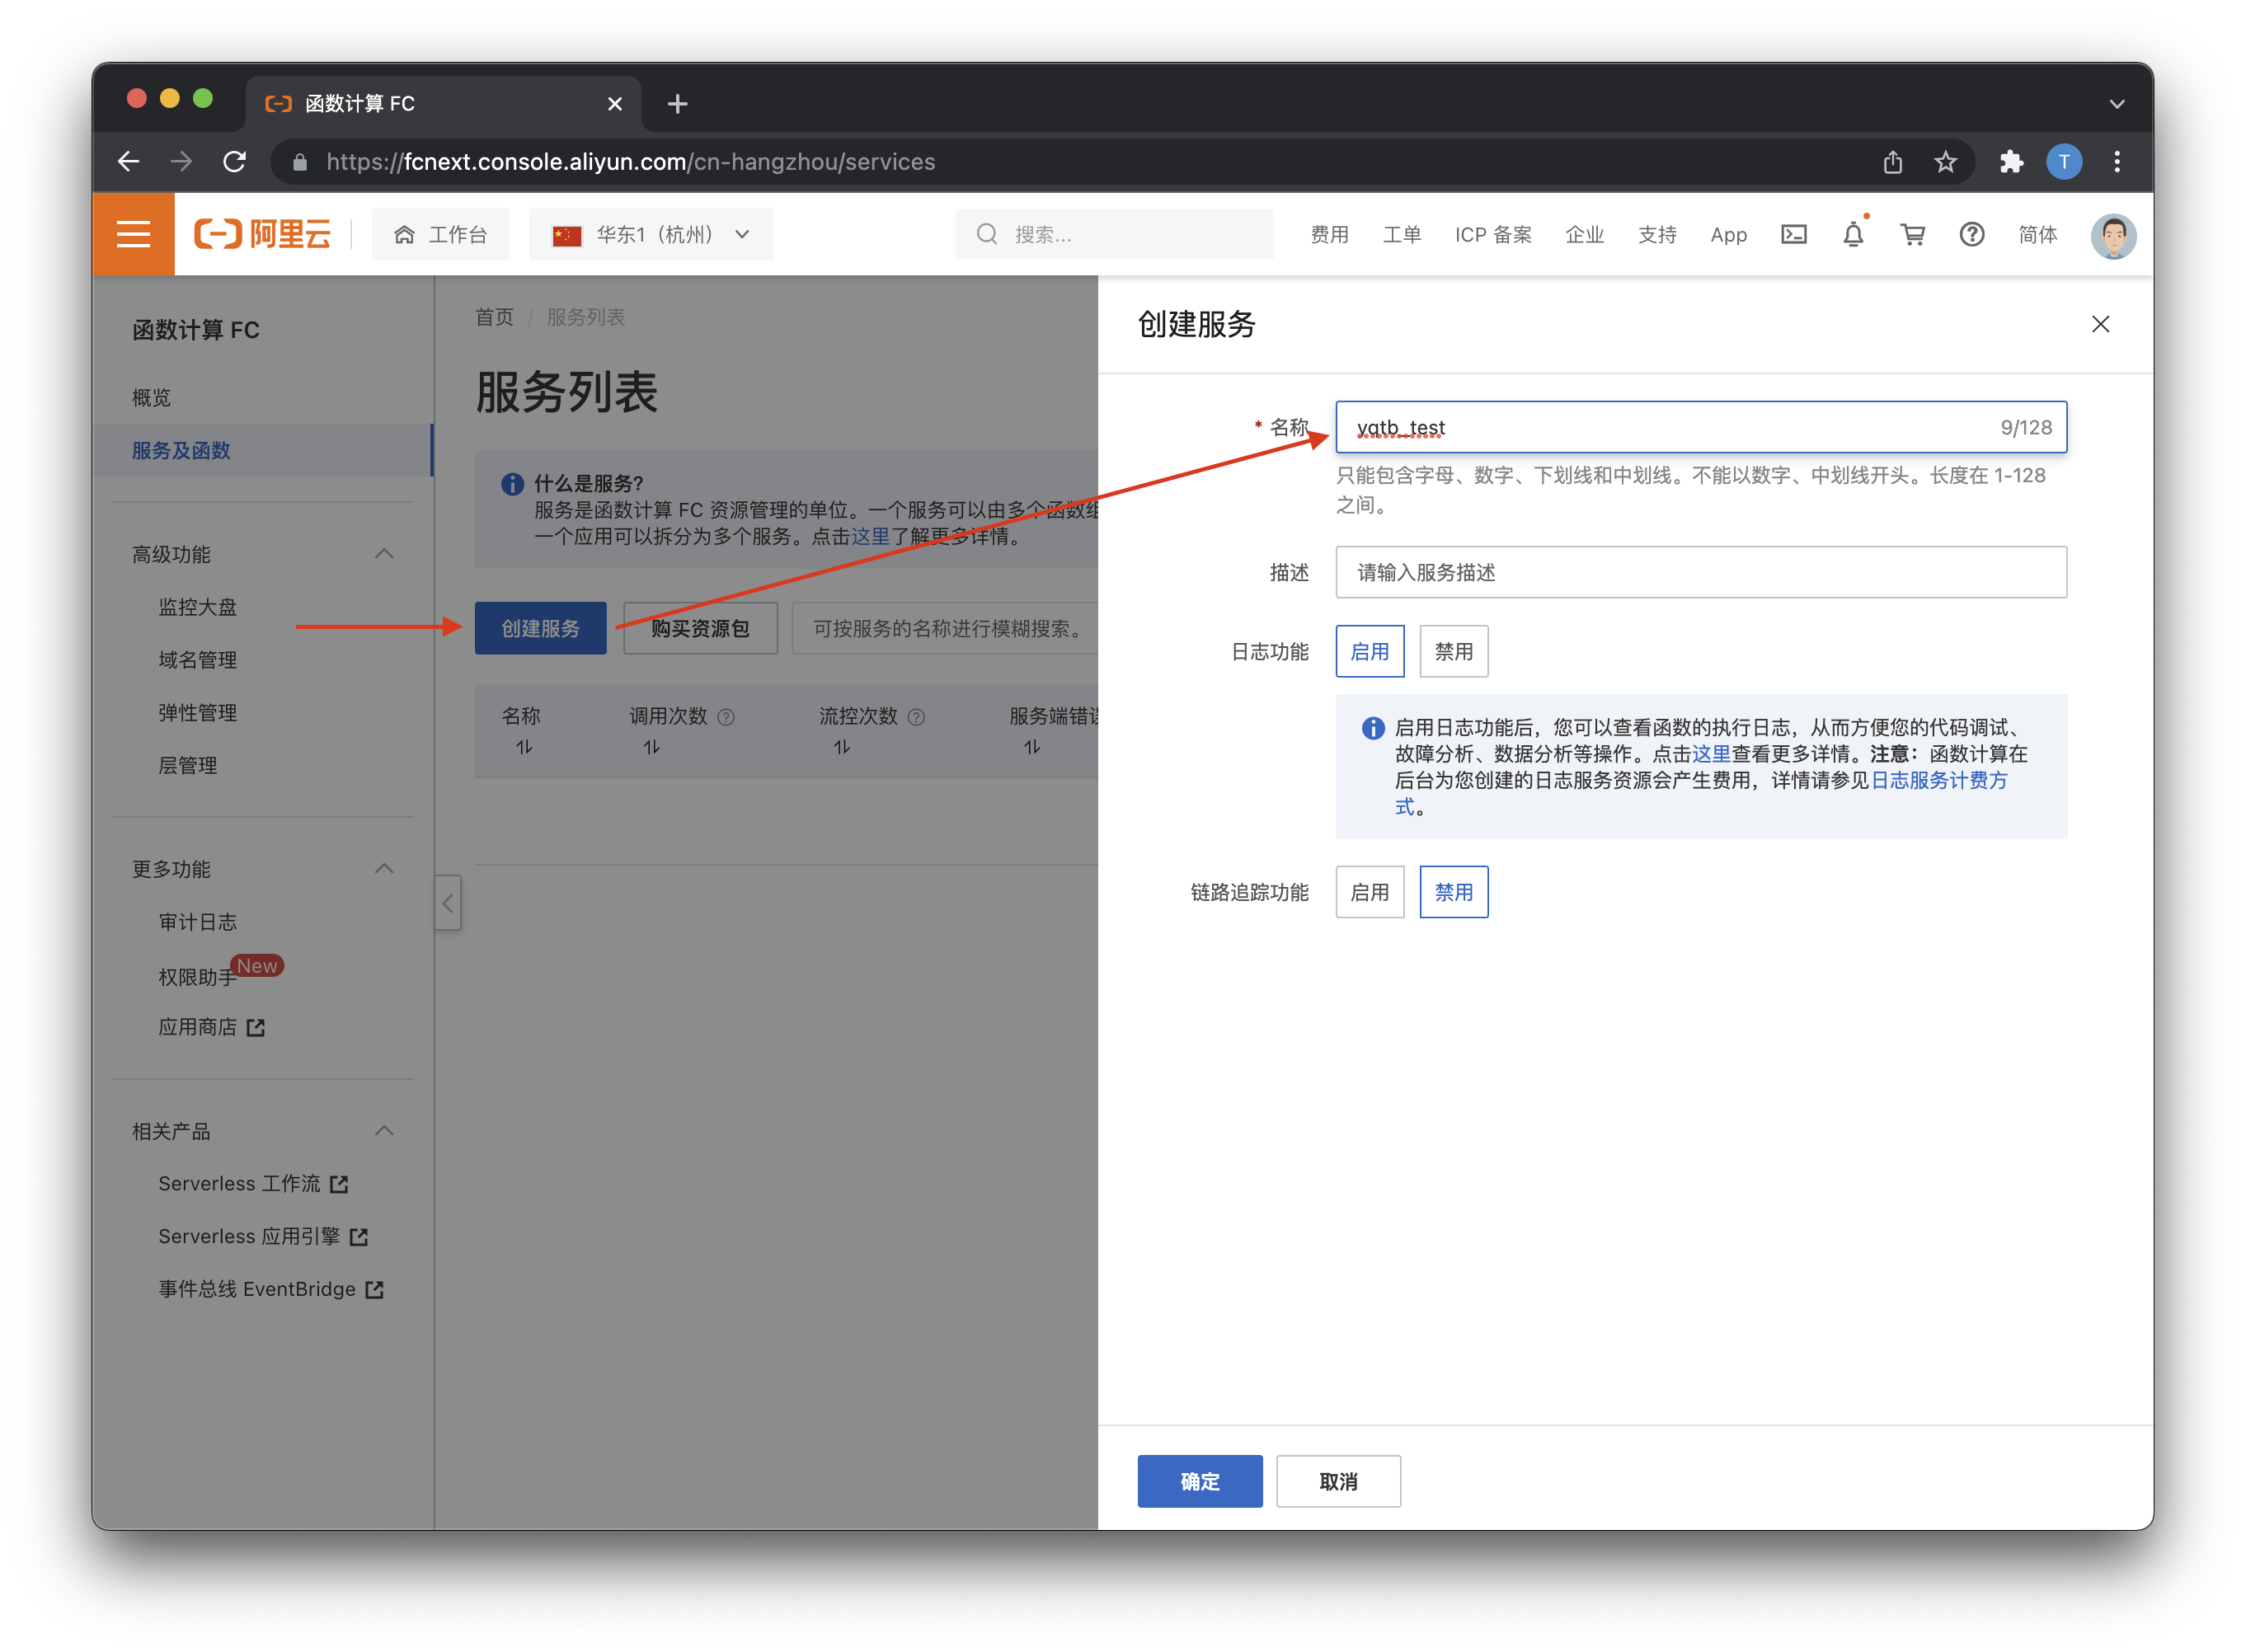Cancel service creation with 取消

[1338, 1481]
